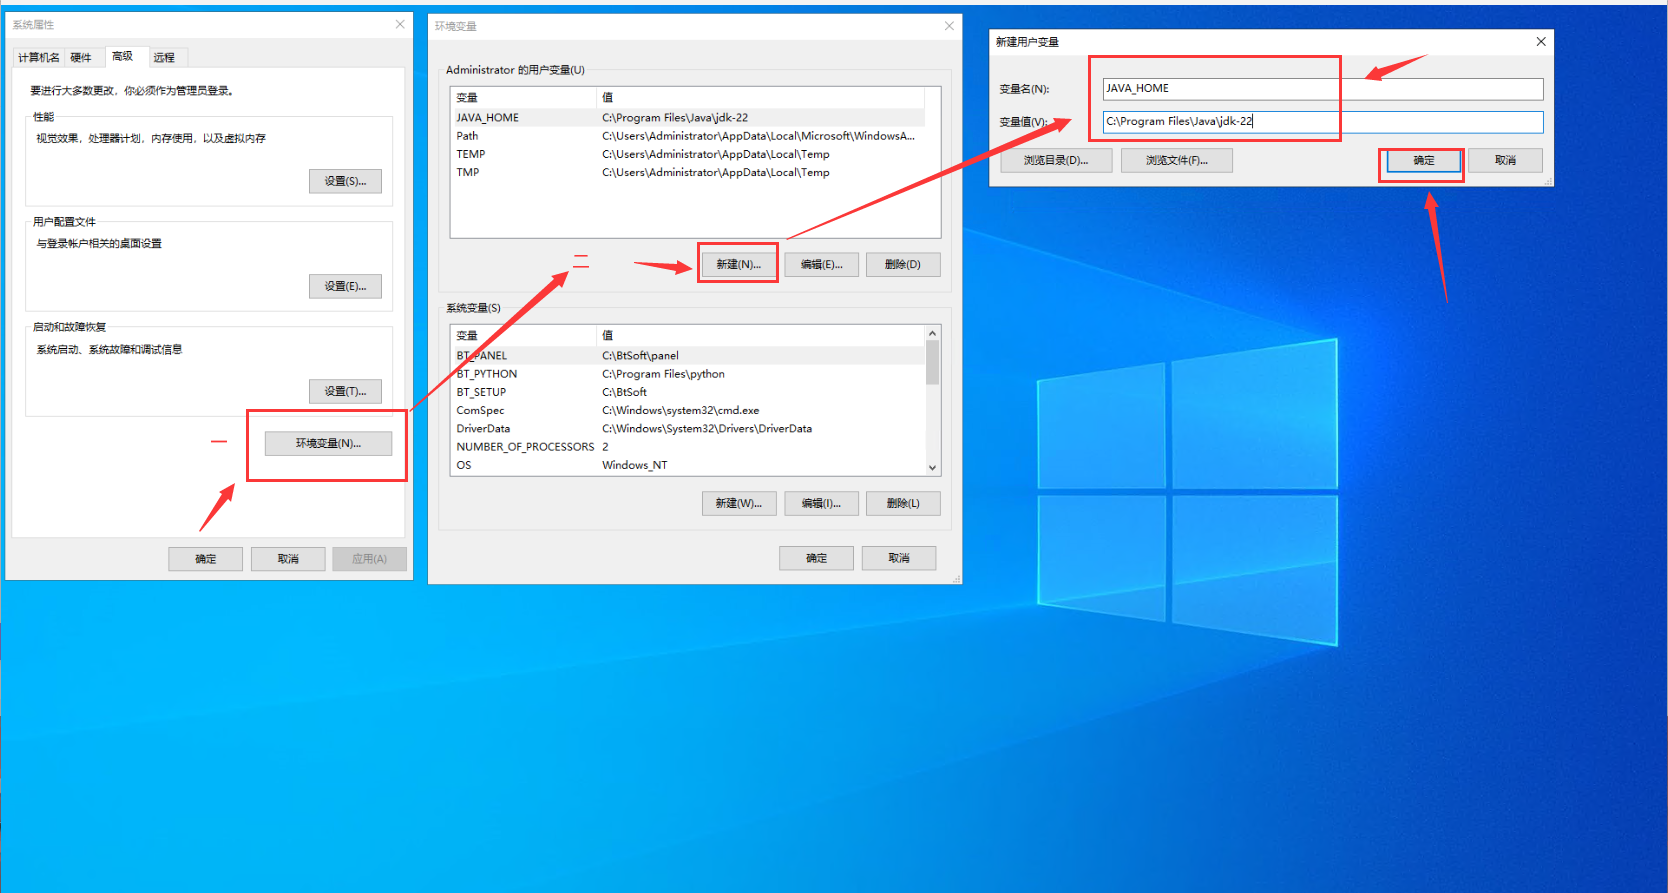Click 浏览文件(F)... button

1176,160
